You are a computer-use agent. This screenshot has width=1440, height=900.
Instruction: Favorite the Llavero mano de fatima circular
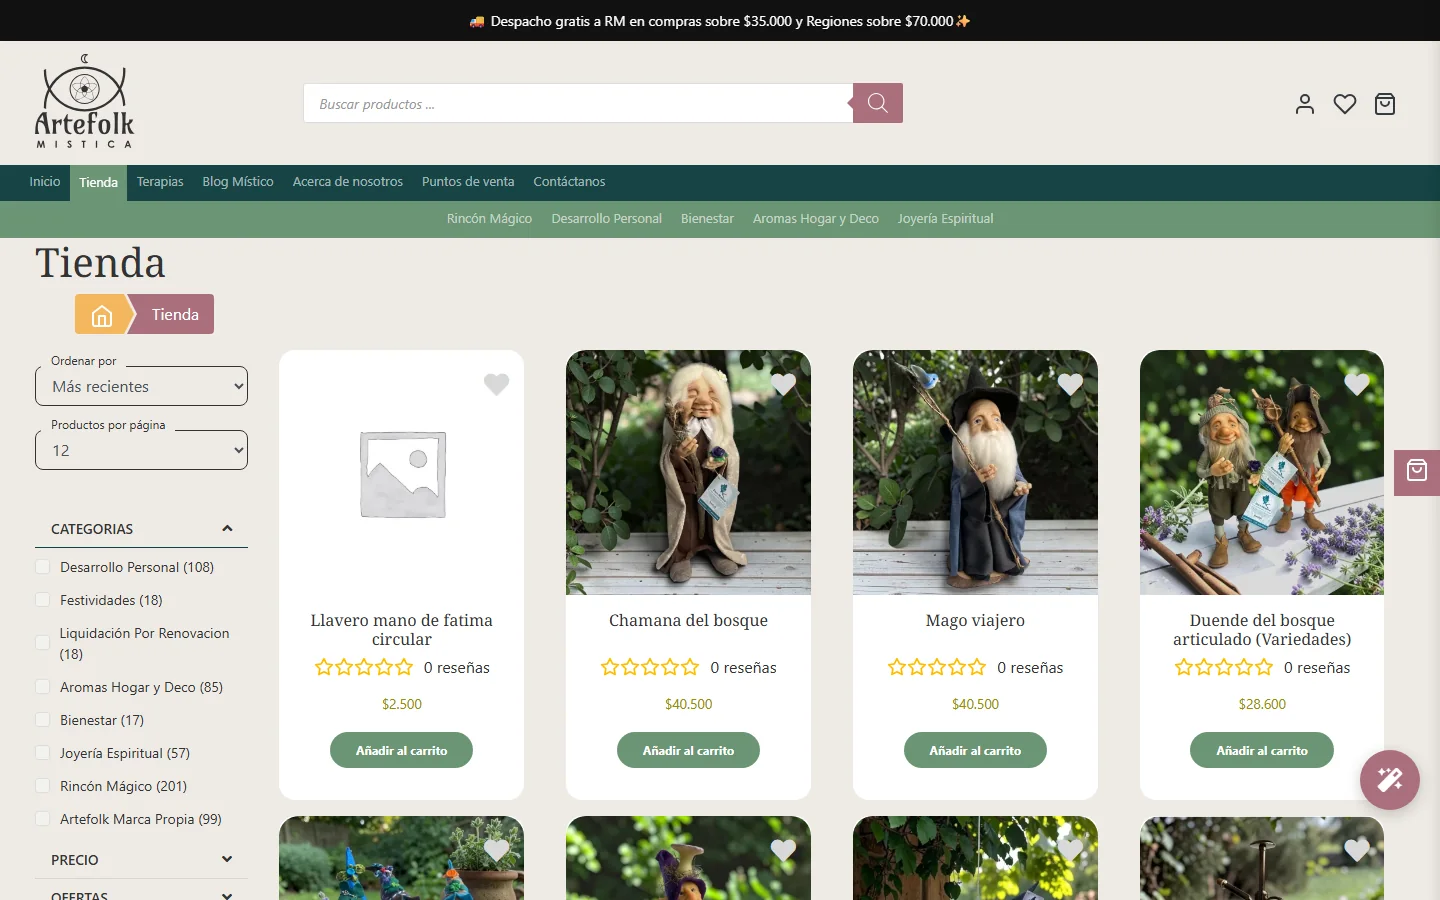pyautogui.click(x=497, y=384)
